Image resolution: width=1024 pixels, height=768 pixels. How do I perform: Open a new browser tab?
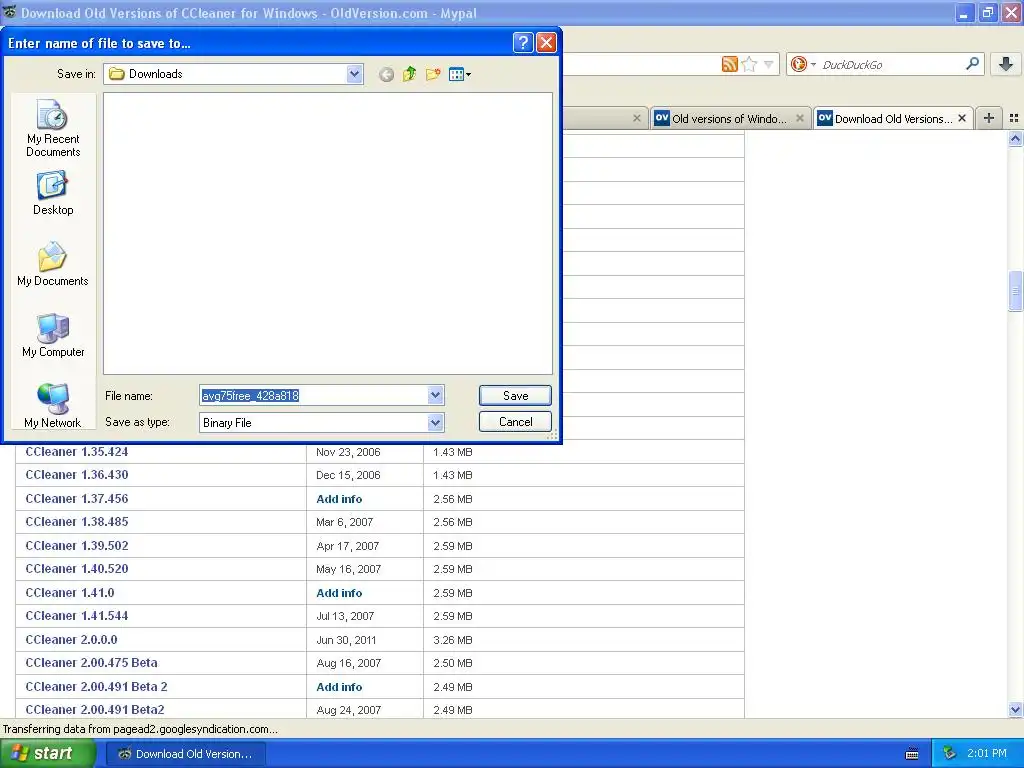[989, 118]
